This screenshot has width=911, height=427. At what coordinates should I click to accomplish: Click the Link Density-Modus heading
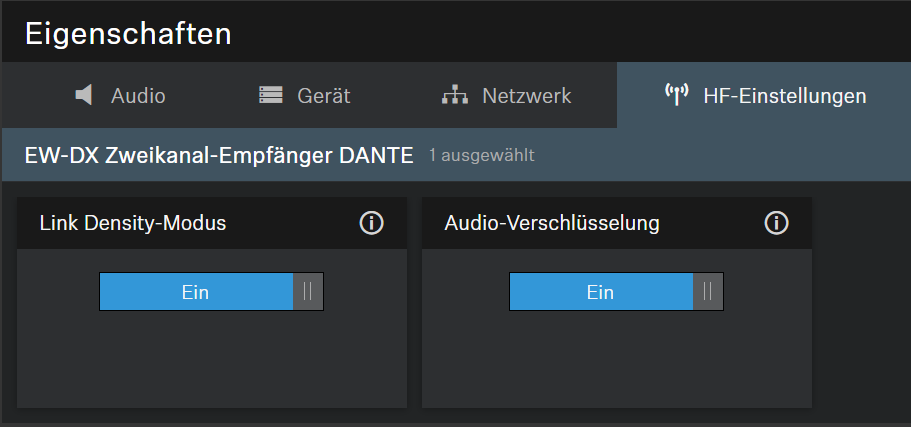coord(133,223)
